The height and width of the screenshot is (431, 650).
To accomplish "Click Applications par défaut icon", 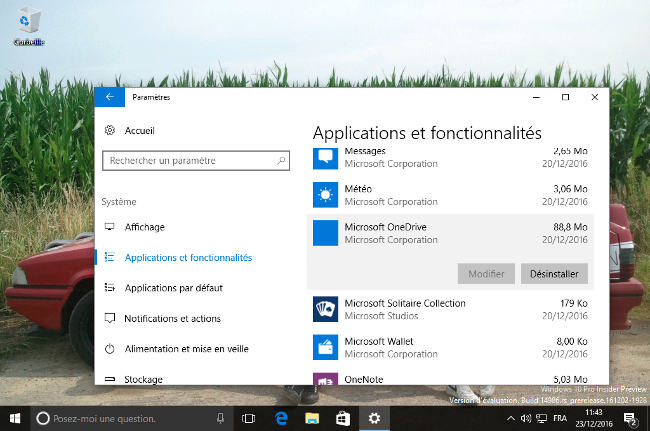I will tap(109, 287).
